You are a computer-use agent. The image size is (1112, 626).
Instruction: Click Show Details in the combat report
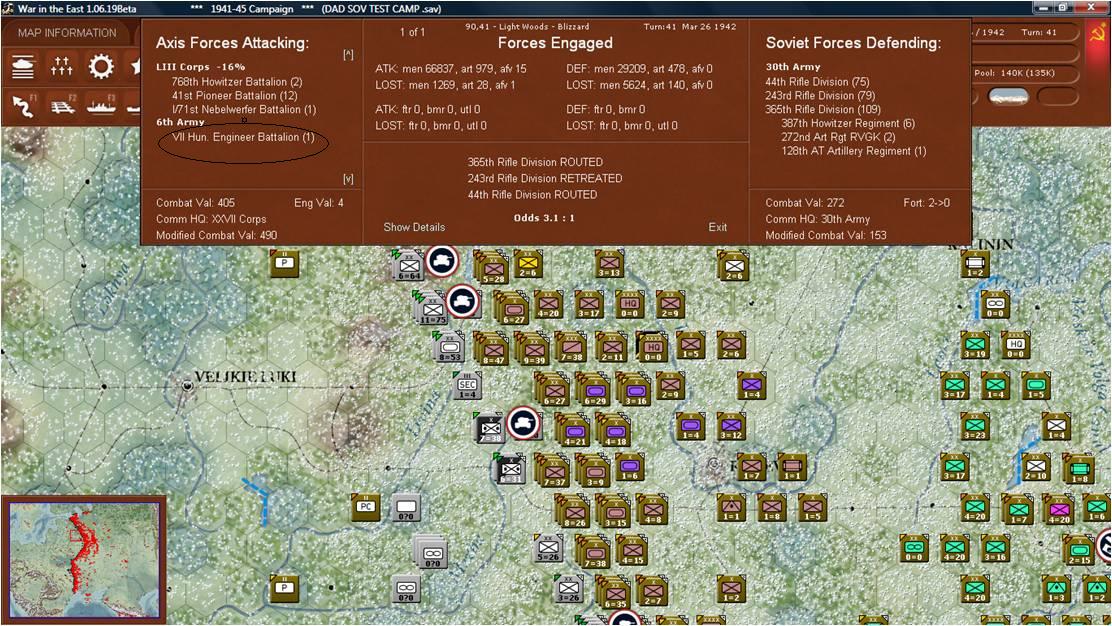414,227
